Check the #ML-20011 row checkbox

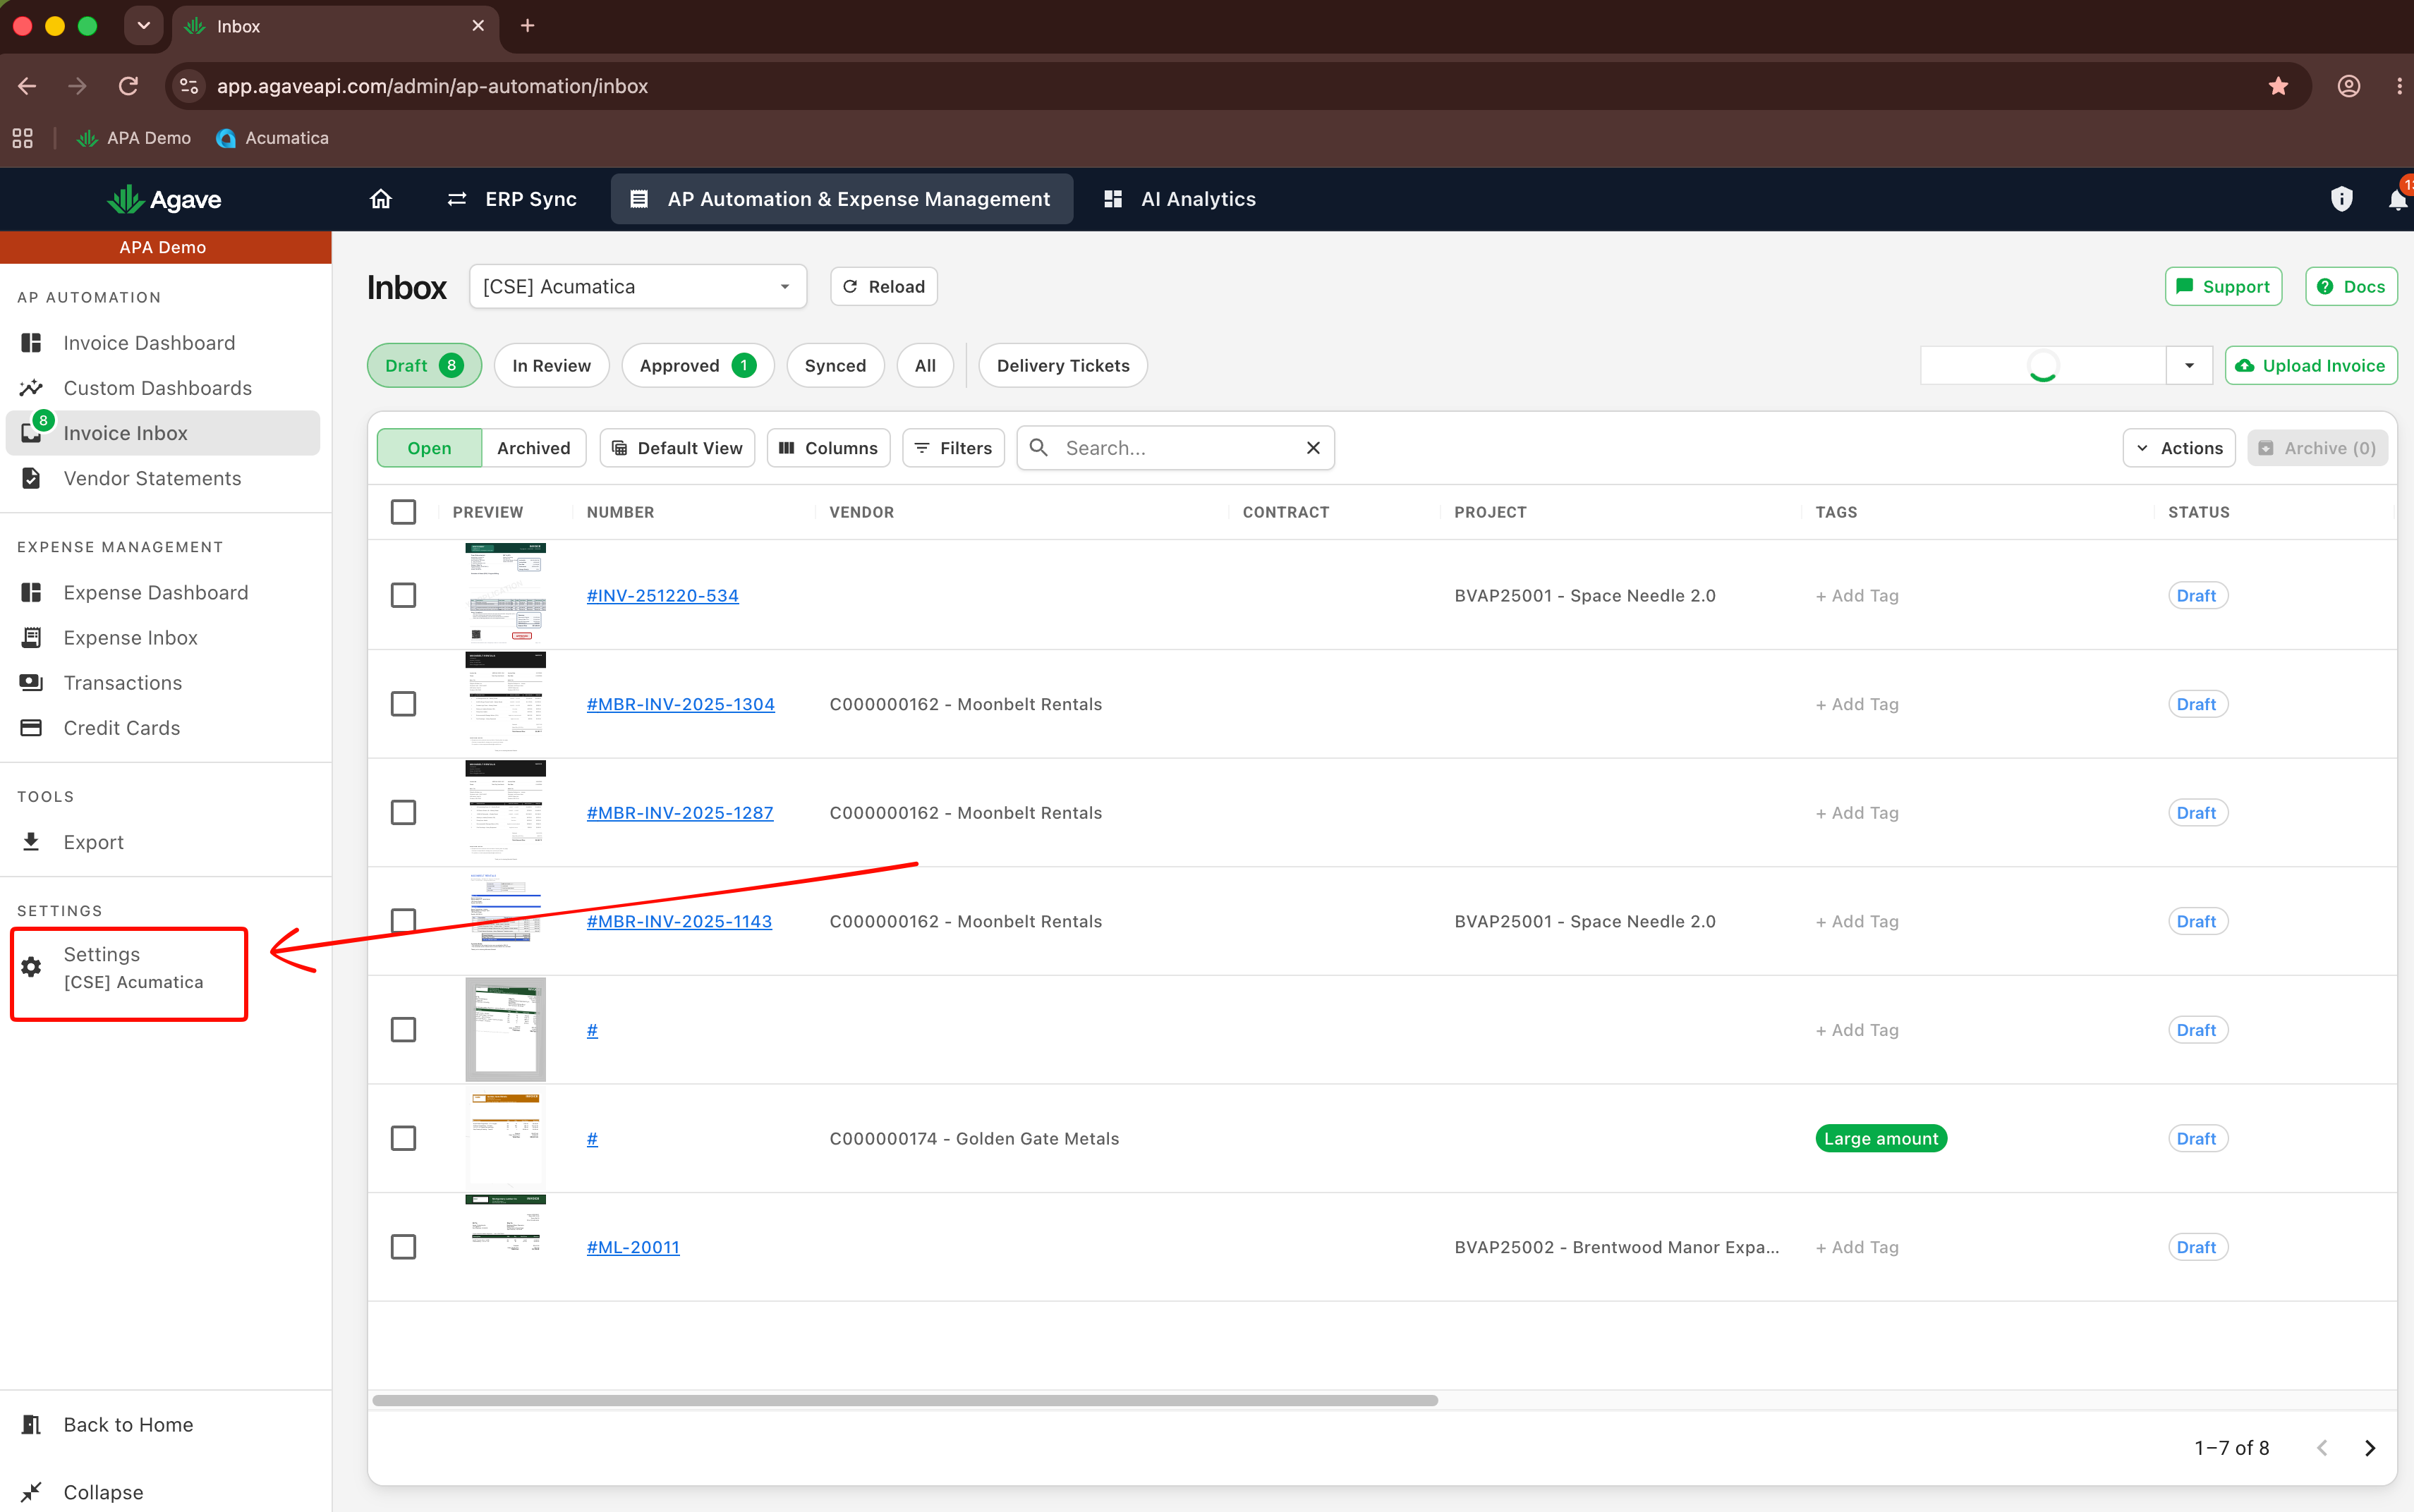403,1247
